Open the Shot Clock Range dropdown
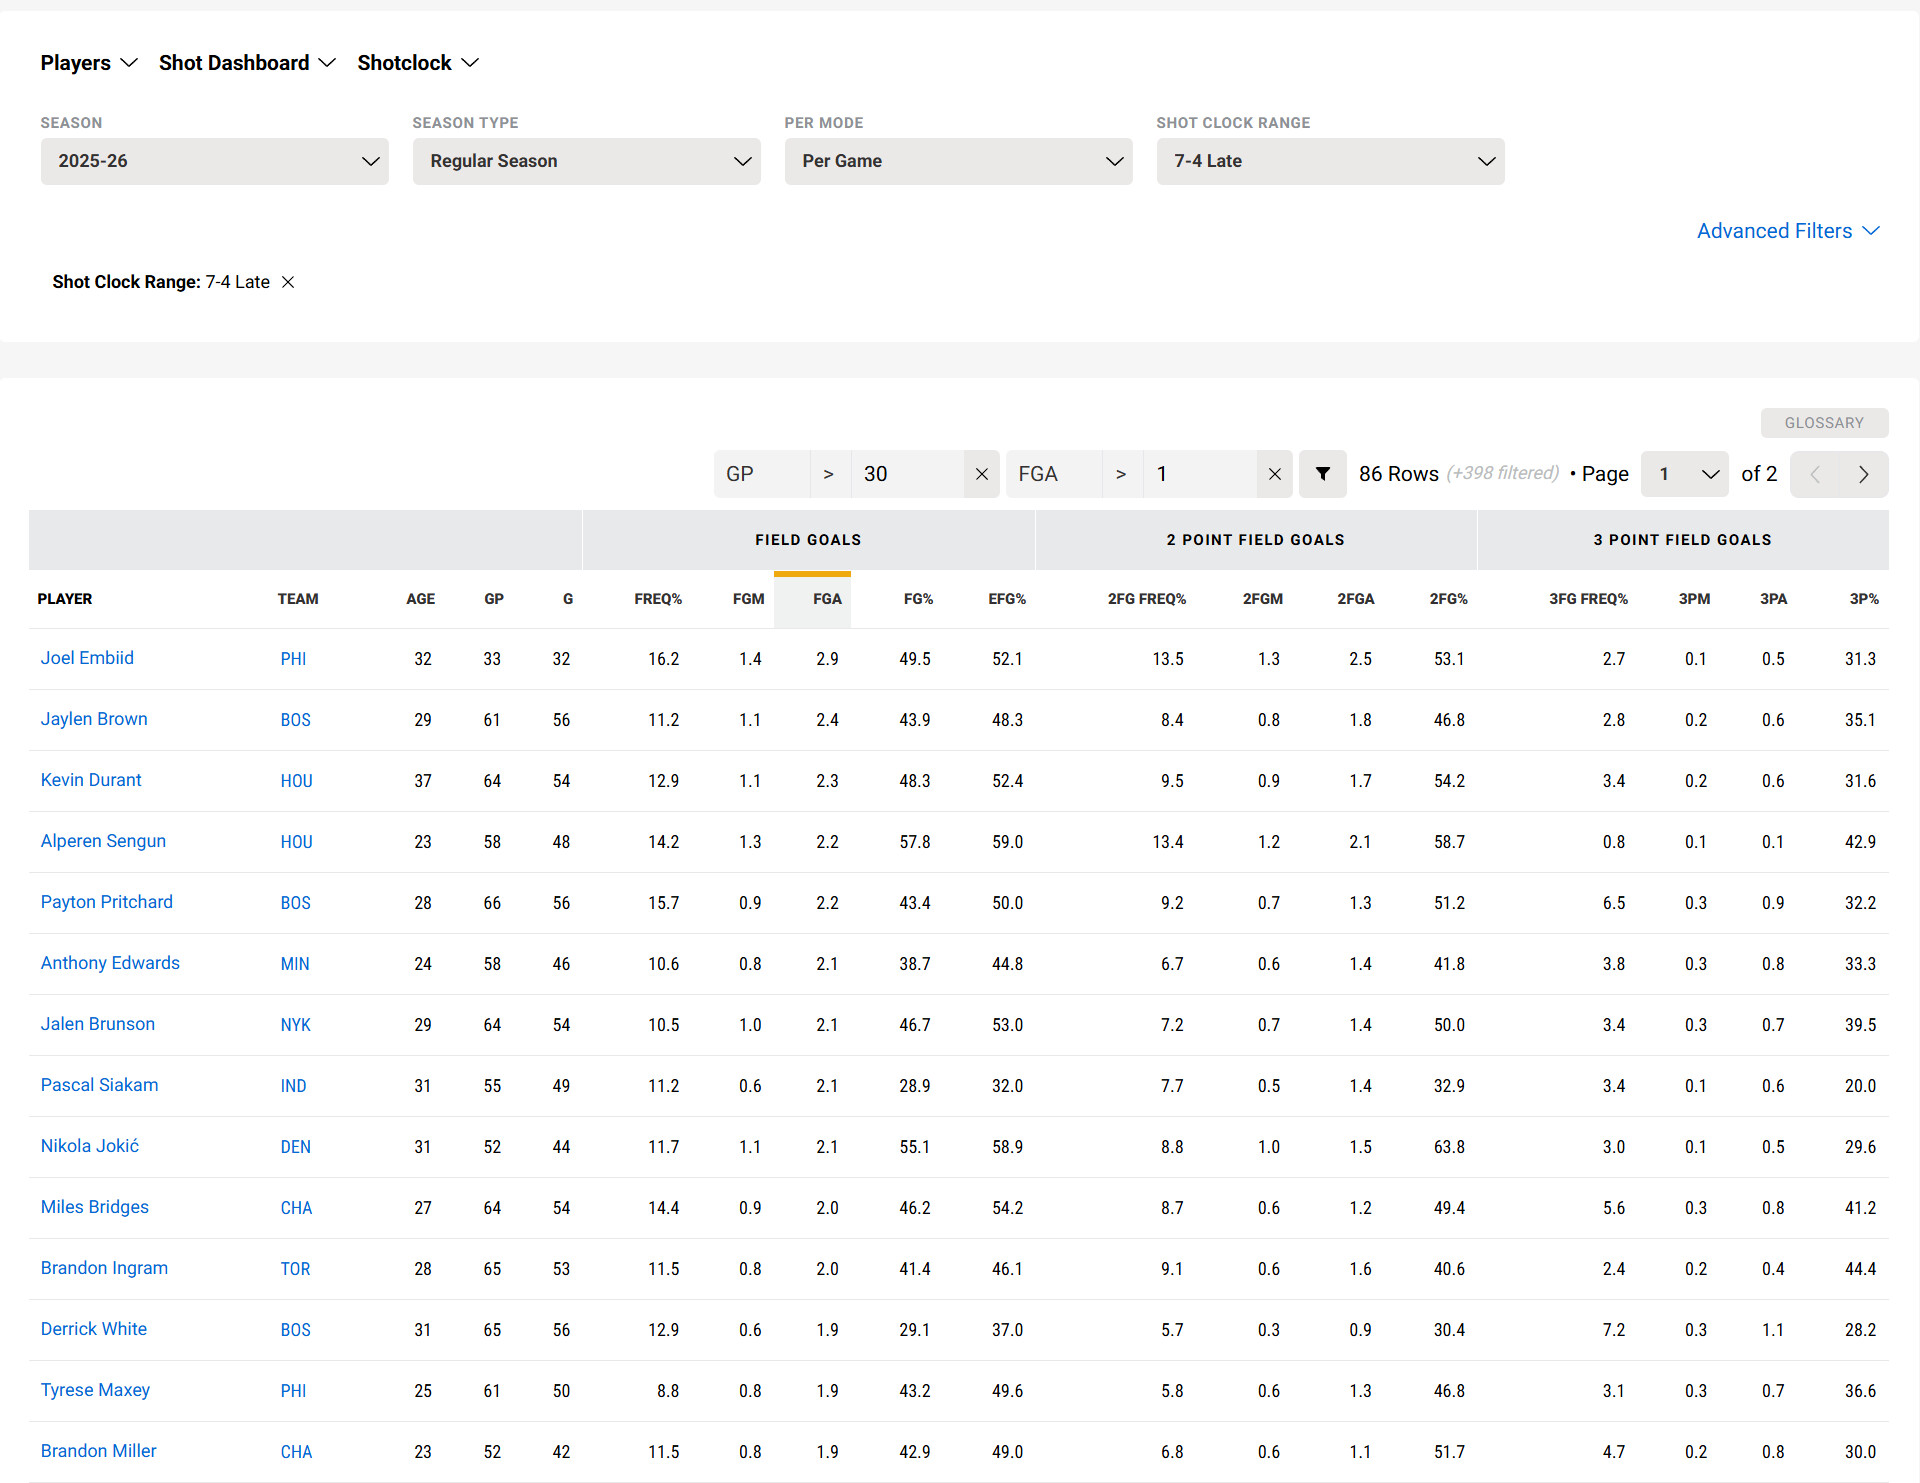 (1330, 161)
